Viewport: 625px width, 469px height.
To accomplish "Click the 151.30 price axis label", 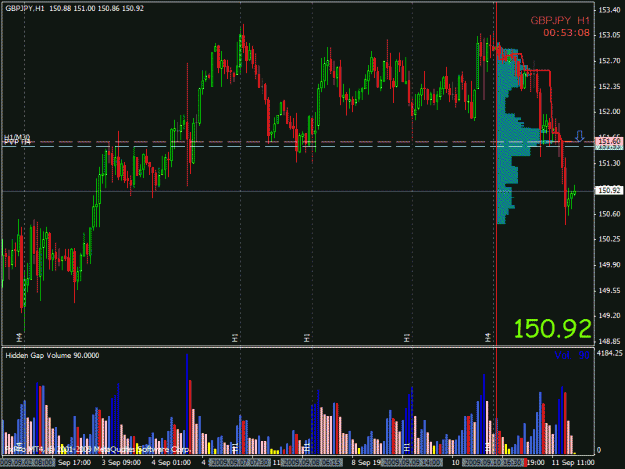I will tap(609, 163).
